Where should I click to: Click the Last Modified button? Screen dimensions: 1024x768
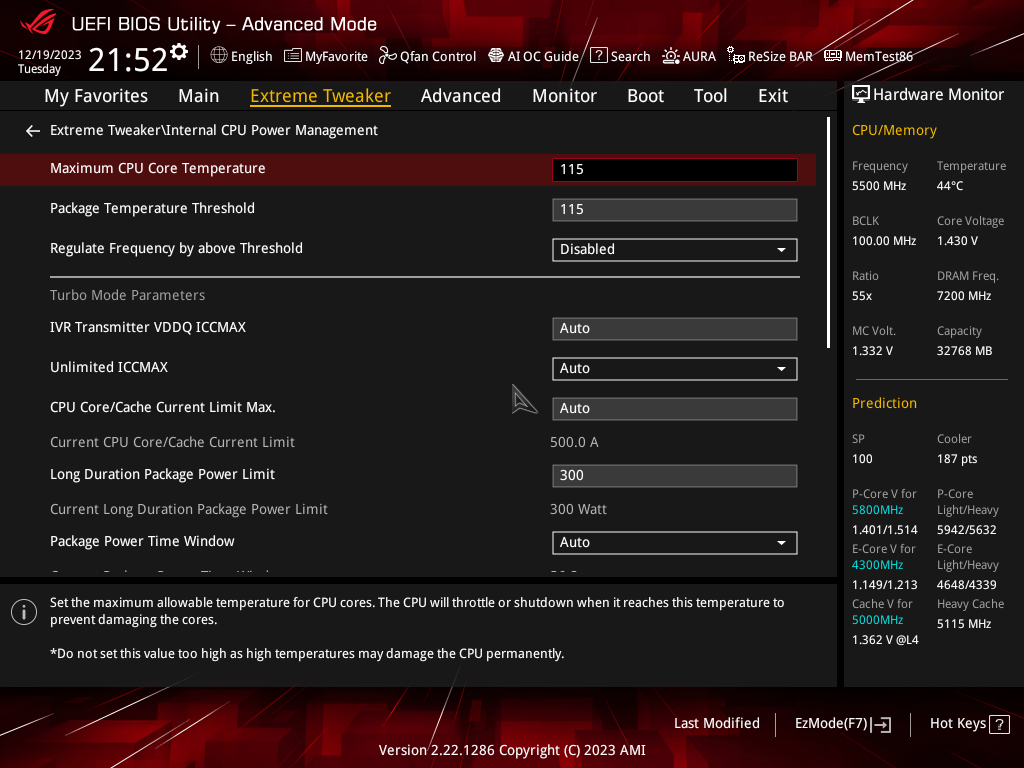pyautogui.click(x=716, y=724)
